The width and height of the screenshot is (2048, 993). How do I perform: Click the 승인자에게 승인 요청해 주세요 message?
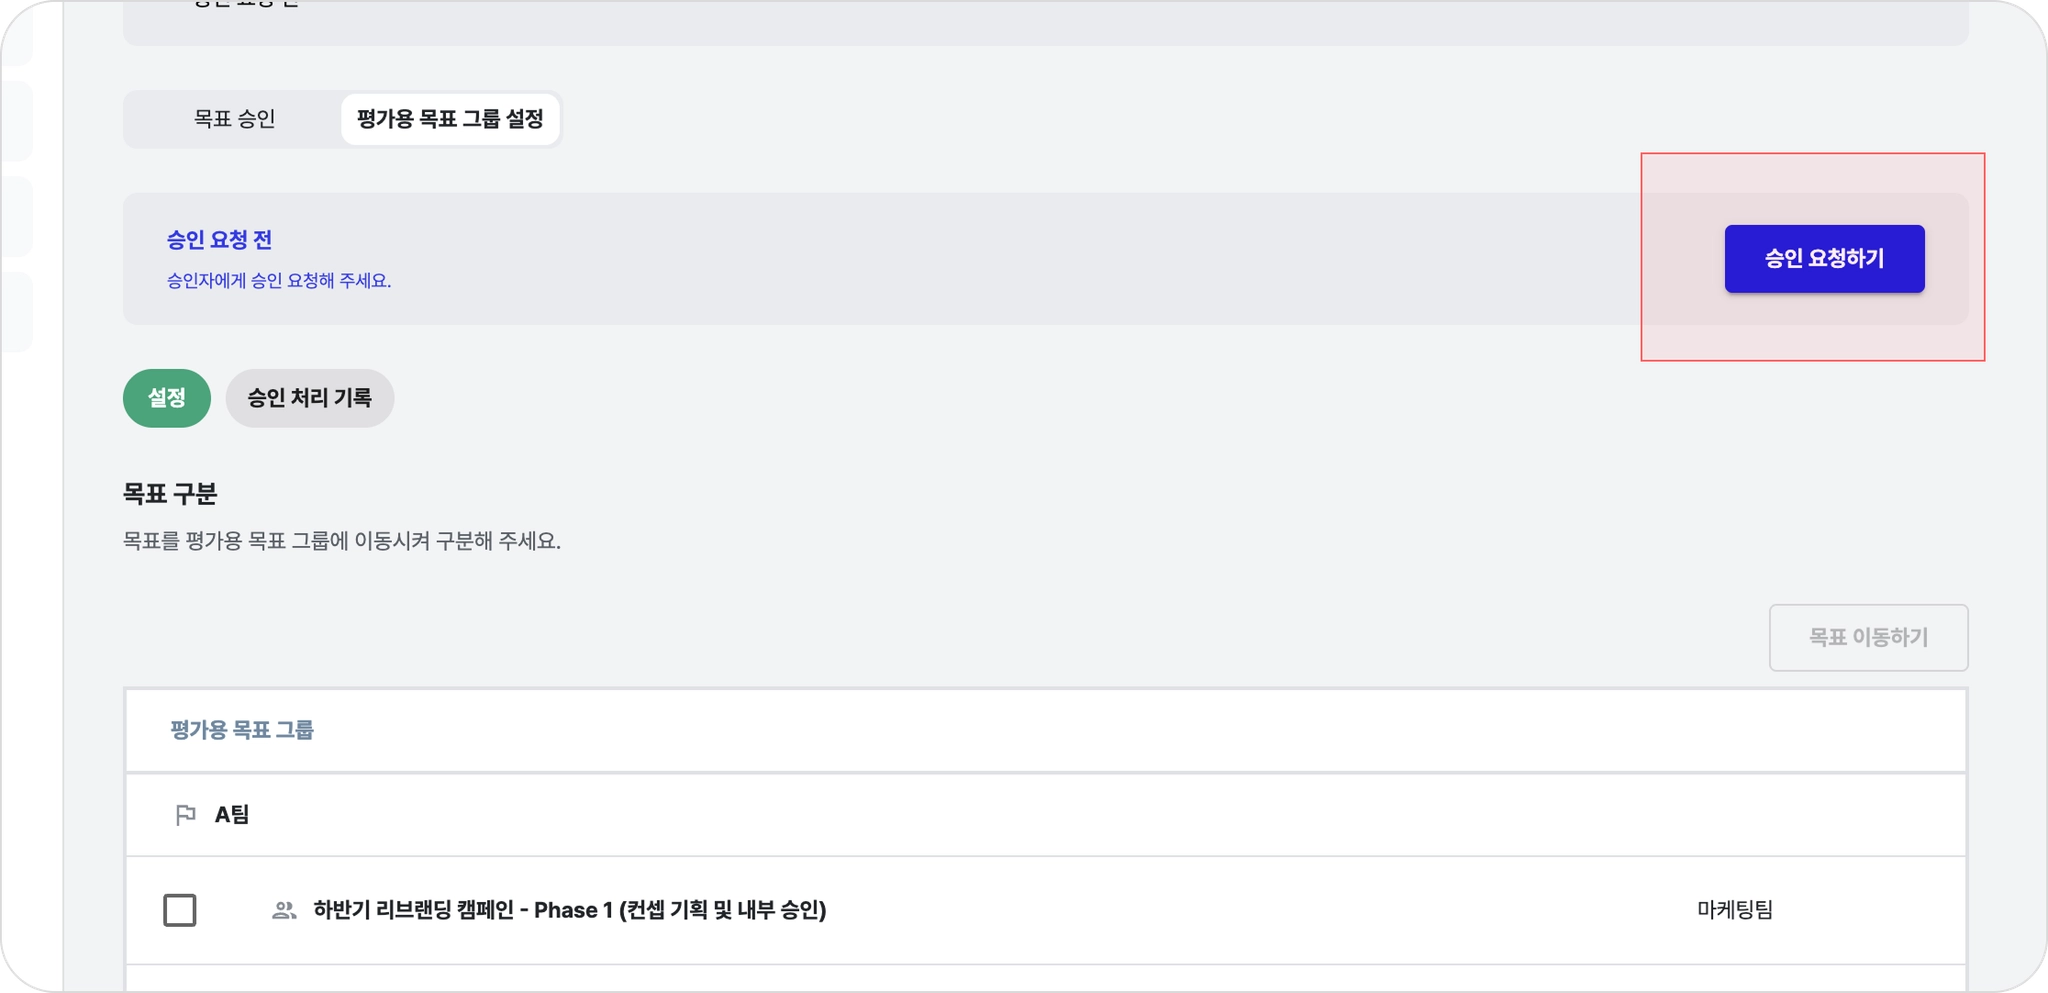279,281
